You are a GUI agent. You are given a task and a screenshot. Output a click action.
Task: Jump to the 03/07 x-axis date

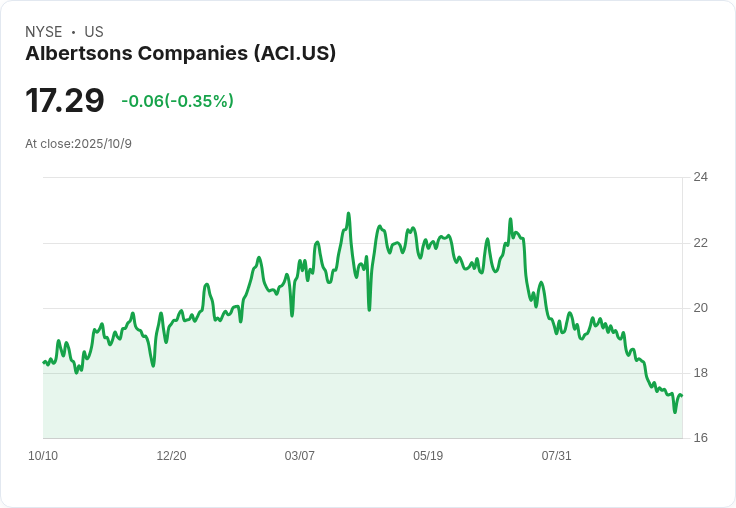pyautogui.click(x=300, y=456)
